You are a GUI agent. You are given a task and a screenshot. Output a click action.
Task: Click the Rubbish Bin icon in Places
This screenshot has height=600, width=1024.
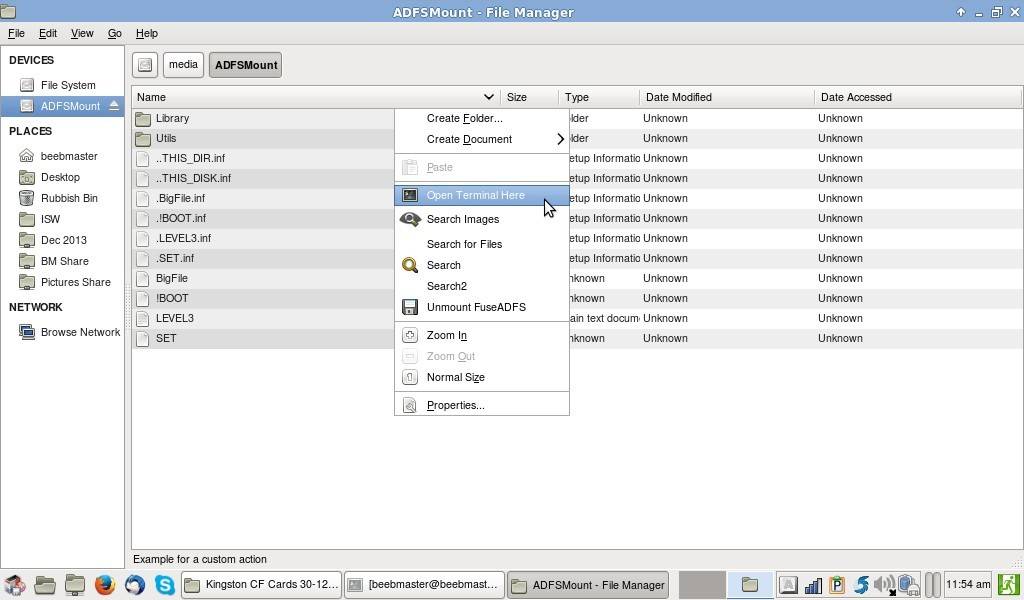pos(27,198)
